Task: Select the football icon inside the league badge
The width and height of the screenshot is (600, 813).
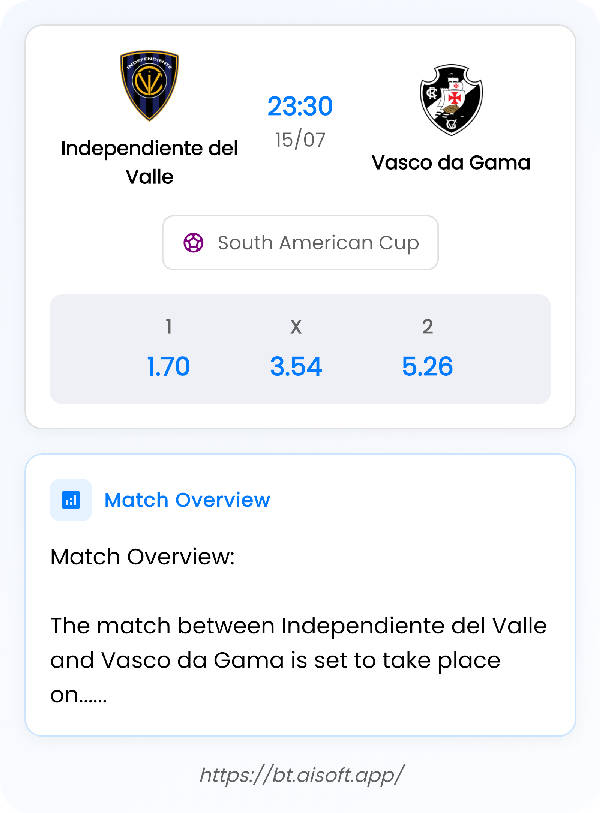Action: point(192,242)
